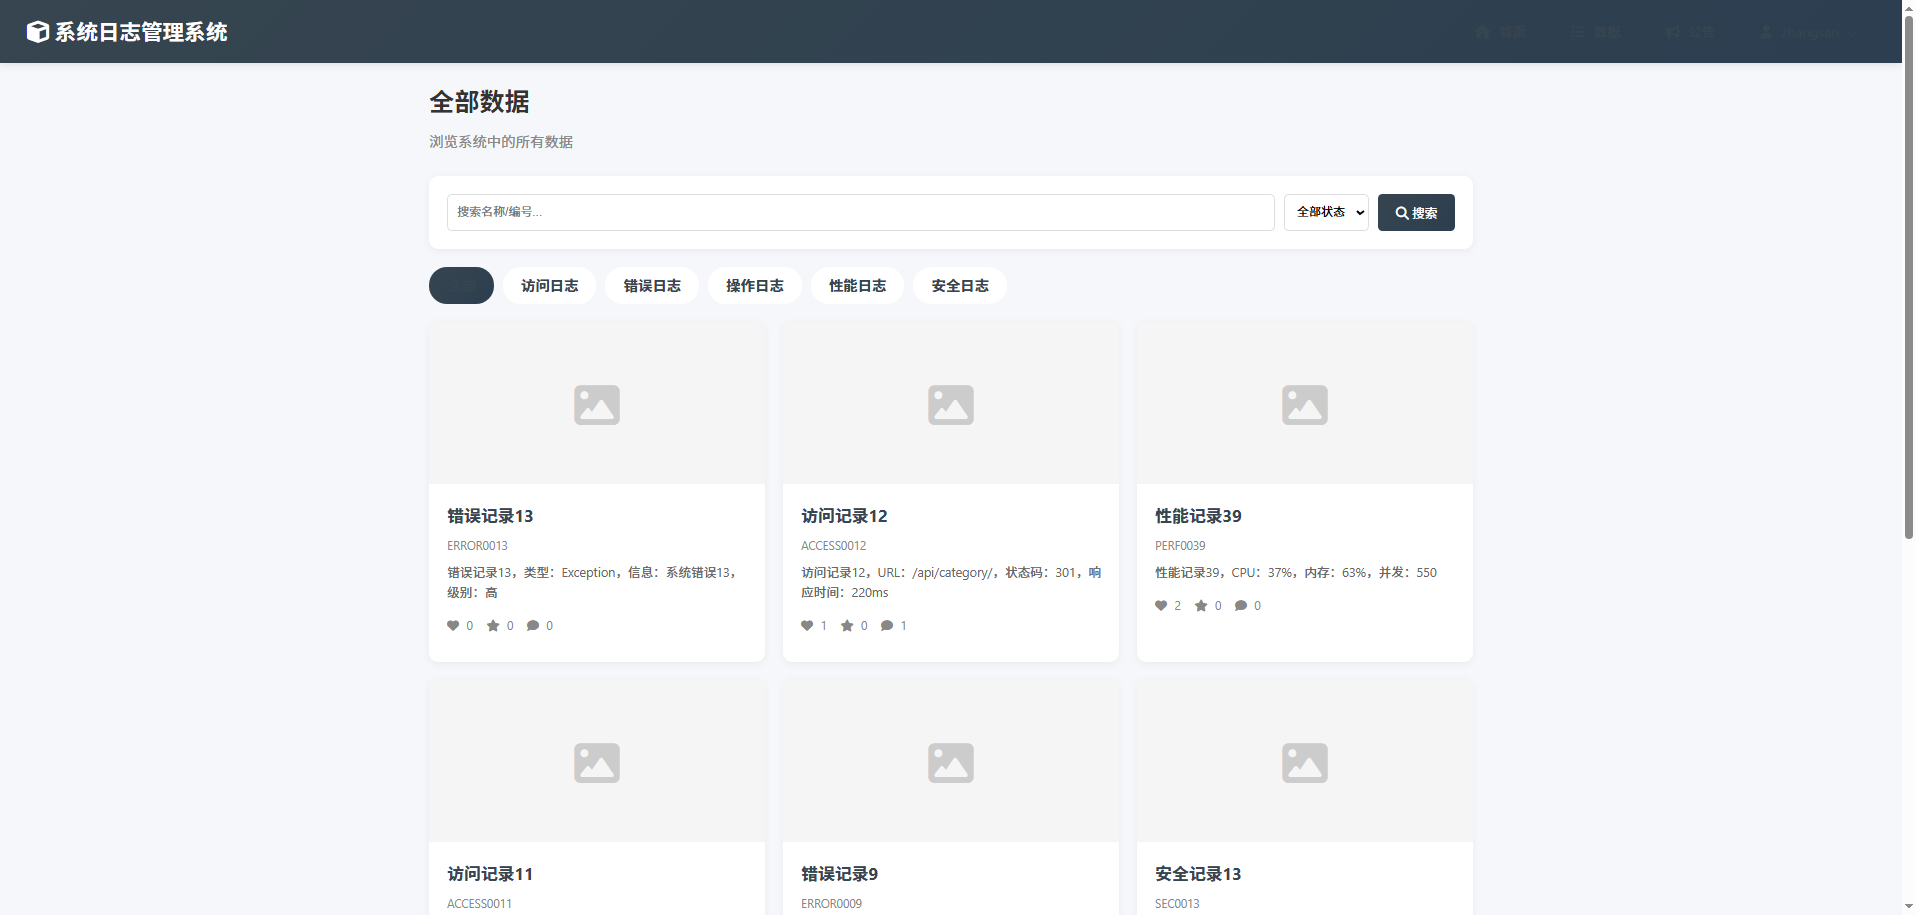
Task: Click the page scrollbar thumb
Action: [x=1908, y=278]
